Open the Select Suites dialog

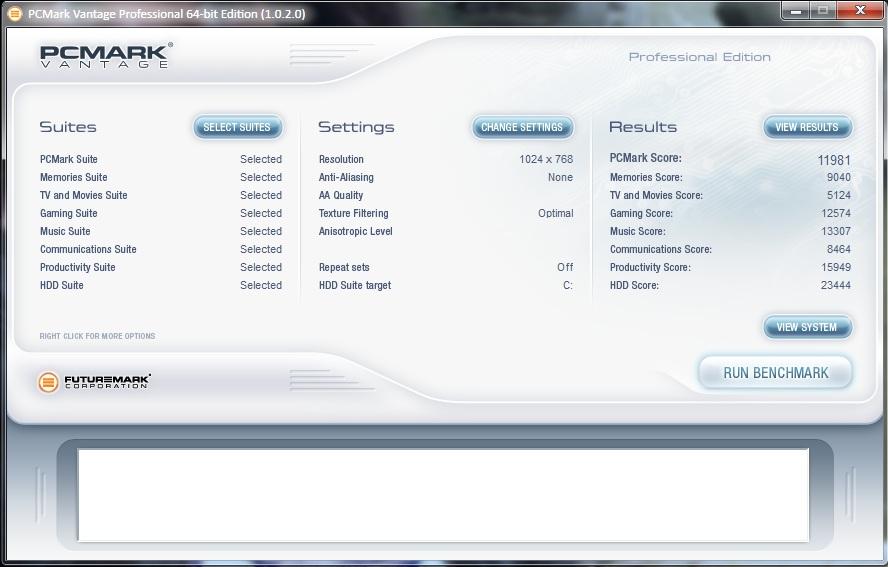pos(237,127)
